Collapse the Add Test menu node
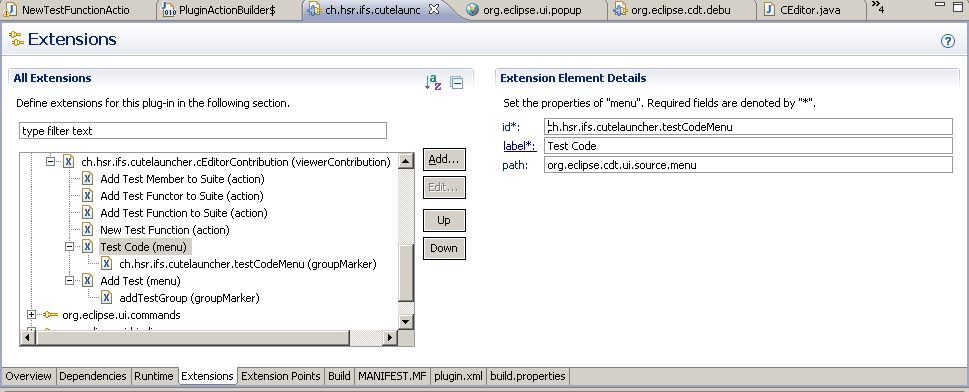969x392 pixels. tap(70, 281)
